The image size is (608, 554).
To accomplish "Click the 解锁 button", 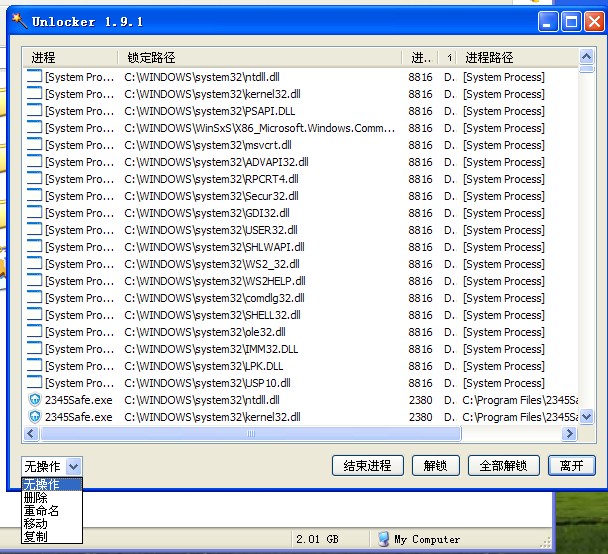I will [435, 465].
